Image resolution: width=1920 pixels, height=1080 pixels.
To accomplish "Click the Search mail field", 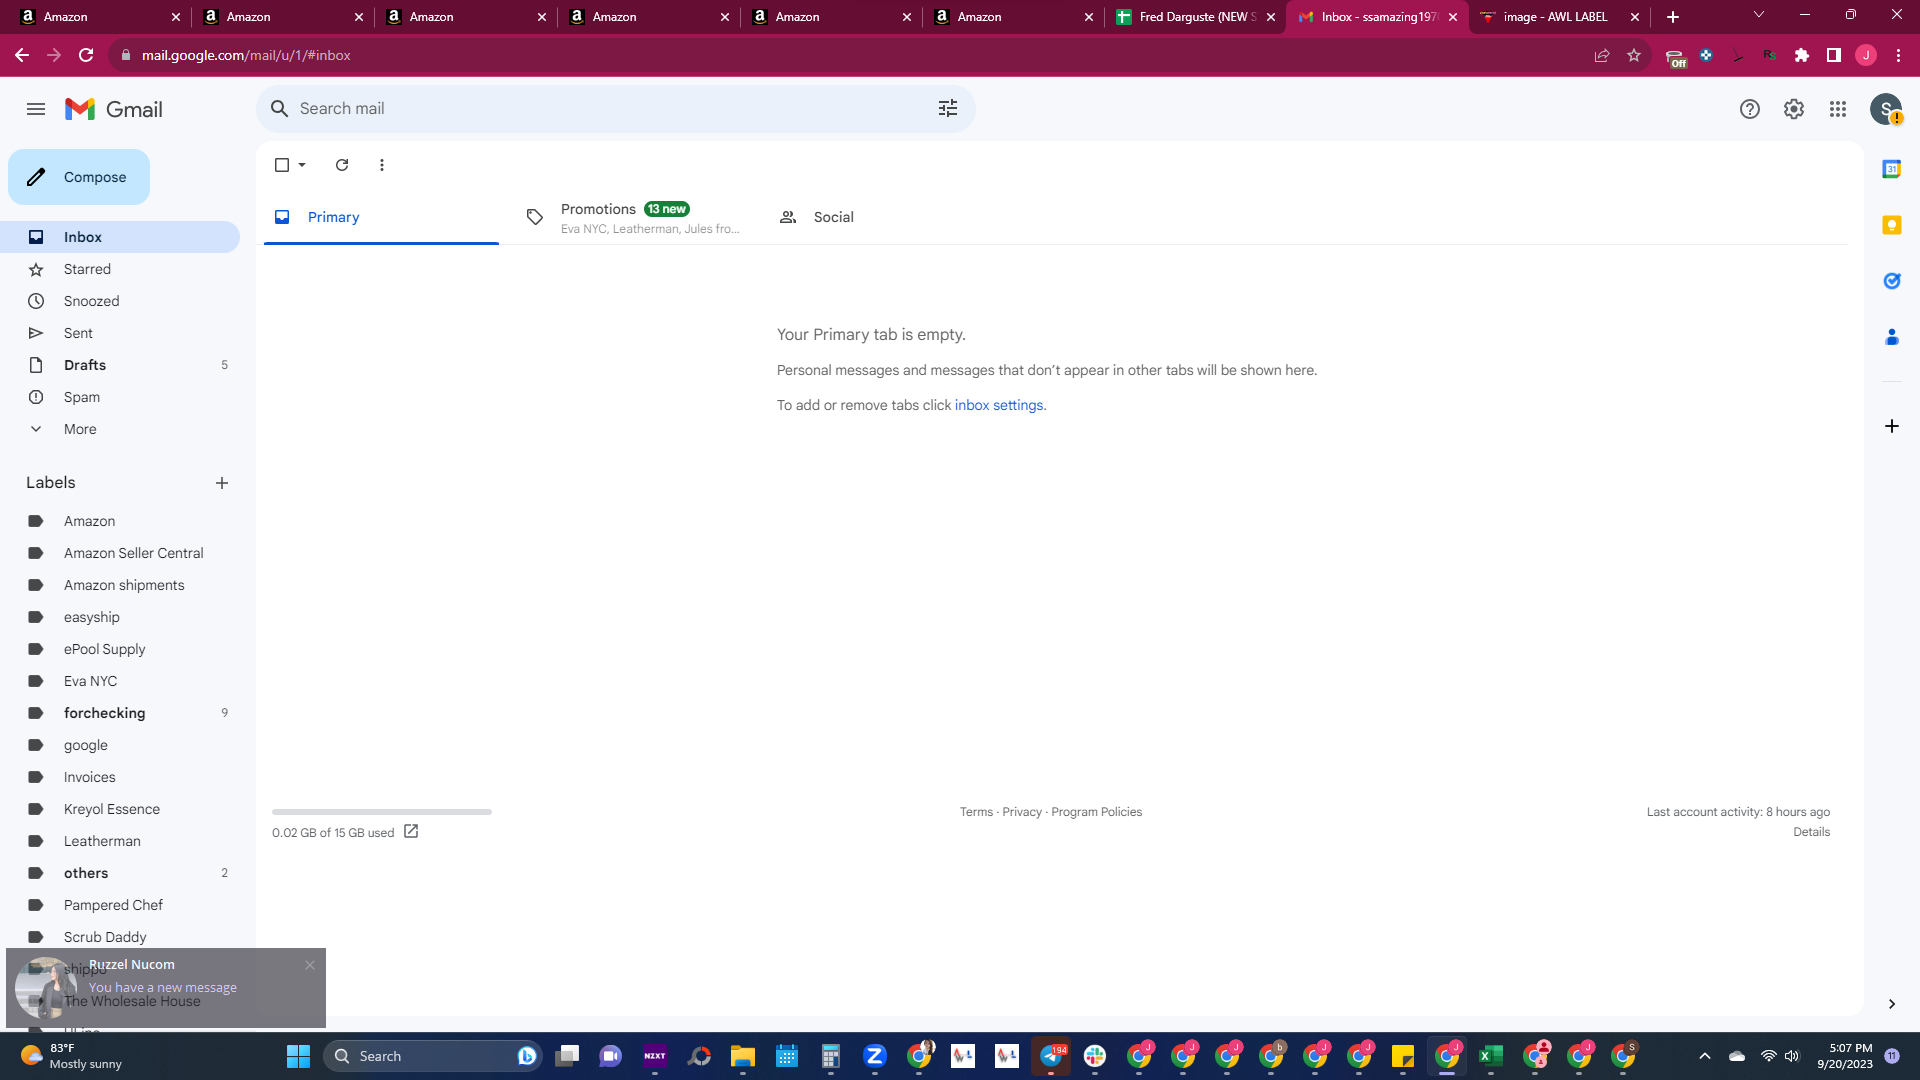I will point(615,108).
